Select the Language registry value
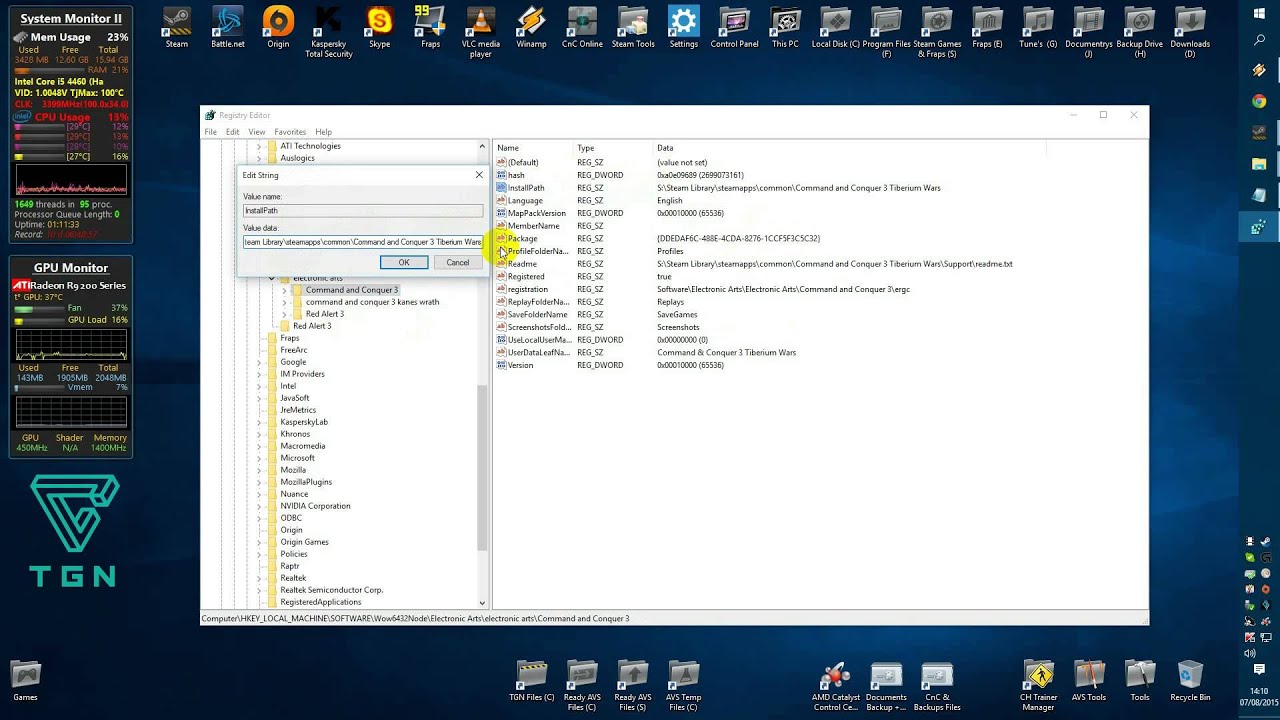The height and width of the screenshot is (720, 1280). tap(525, 200)
